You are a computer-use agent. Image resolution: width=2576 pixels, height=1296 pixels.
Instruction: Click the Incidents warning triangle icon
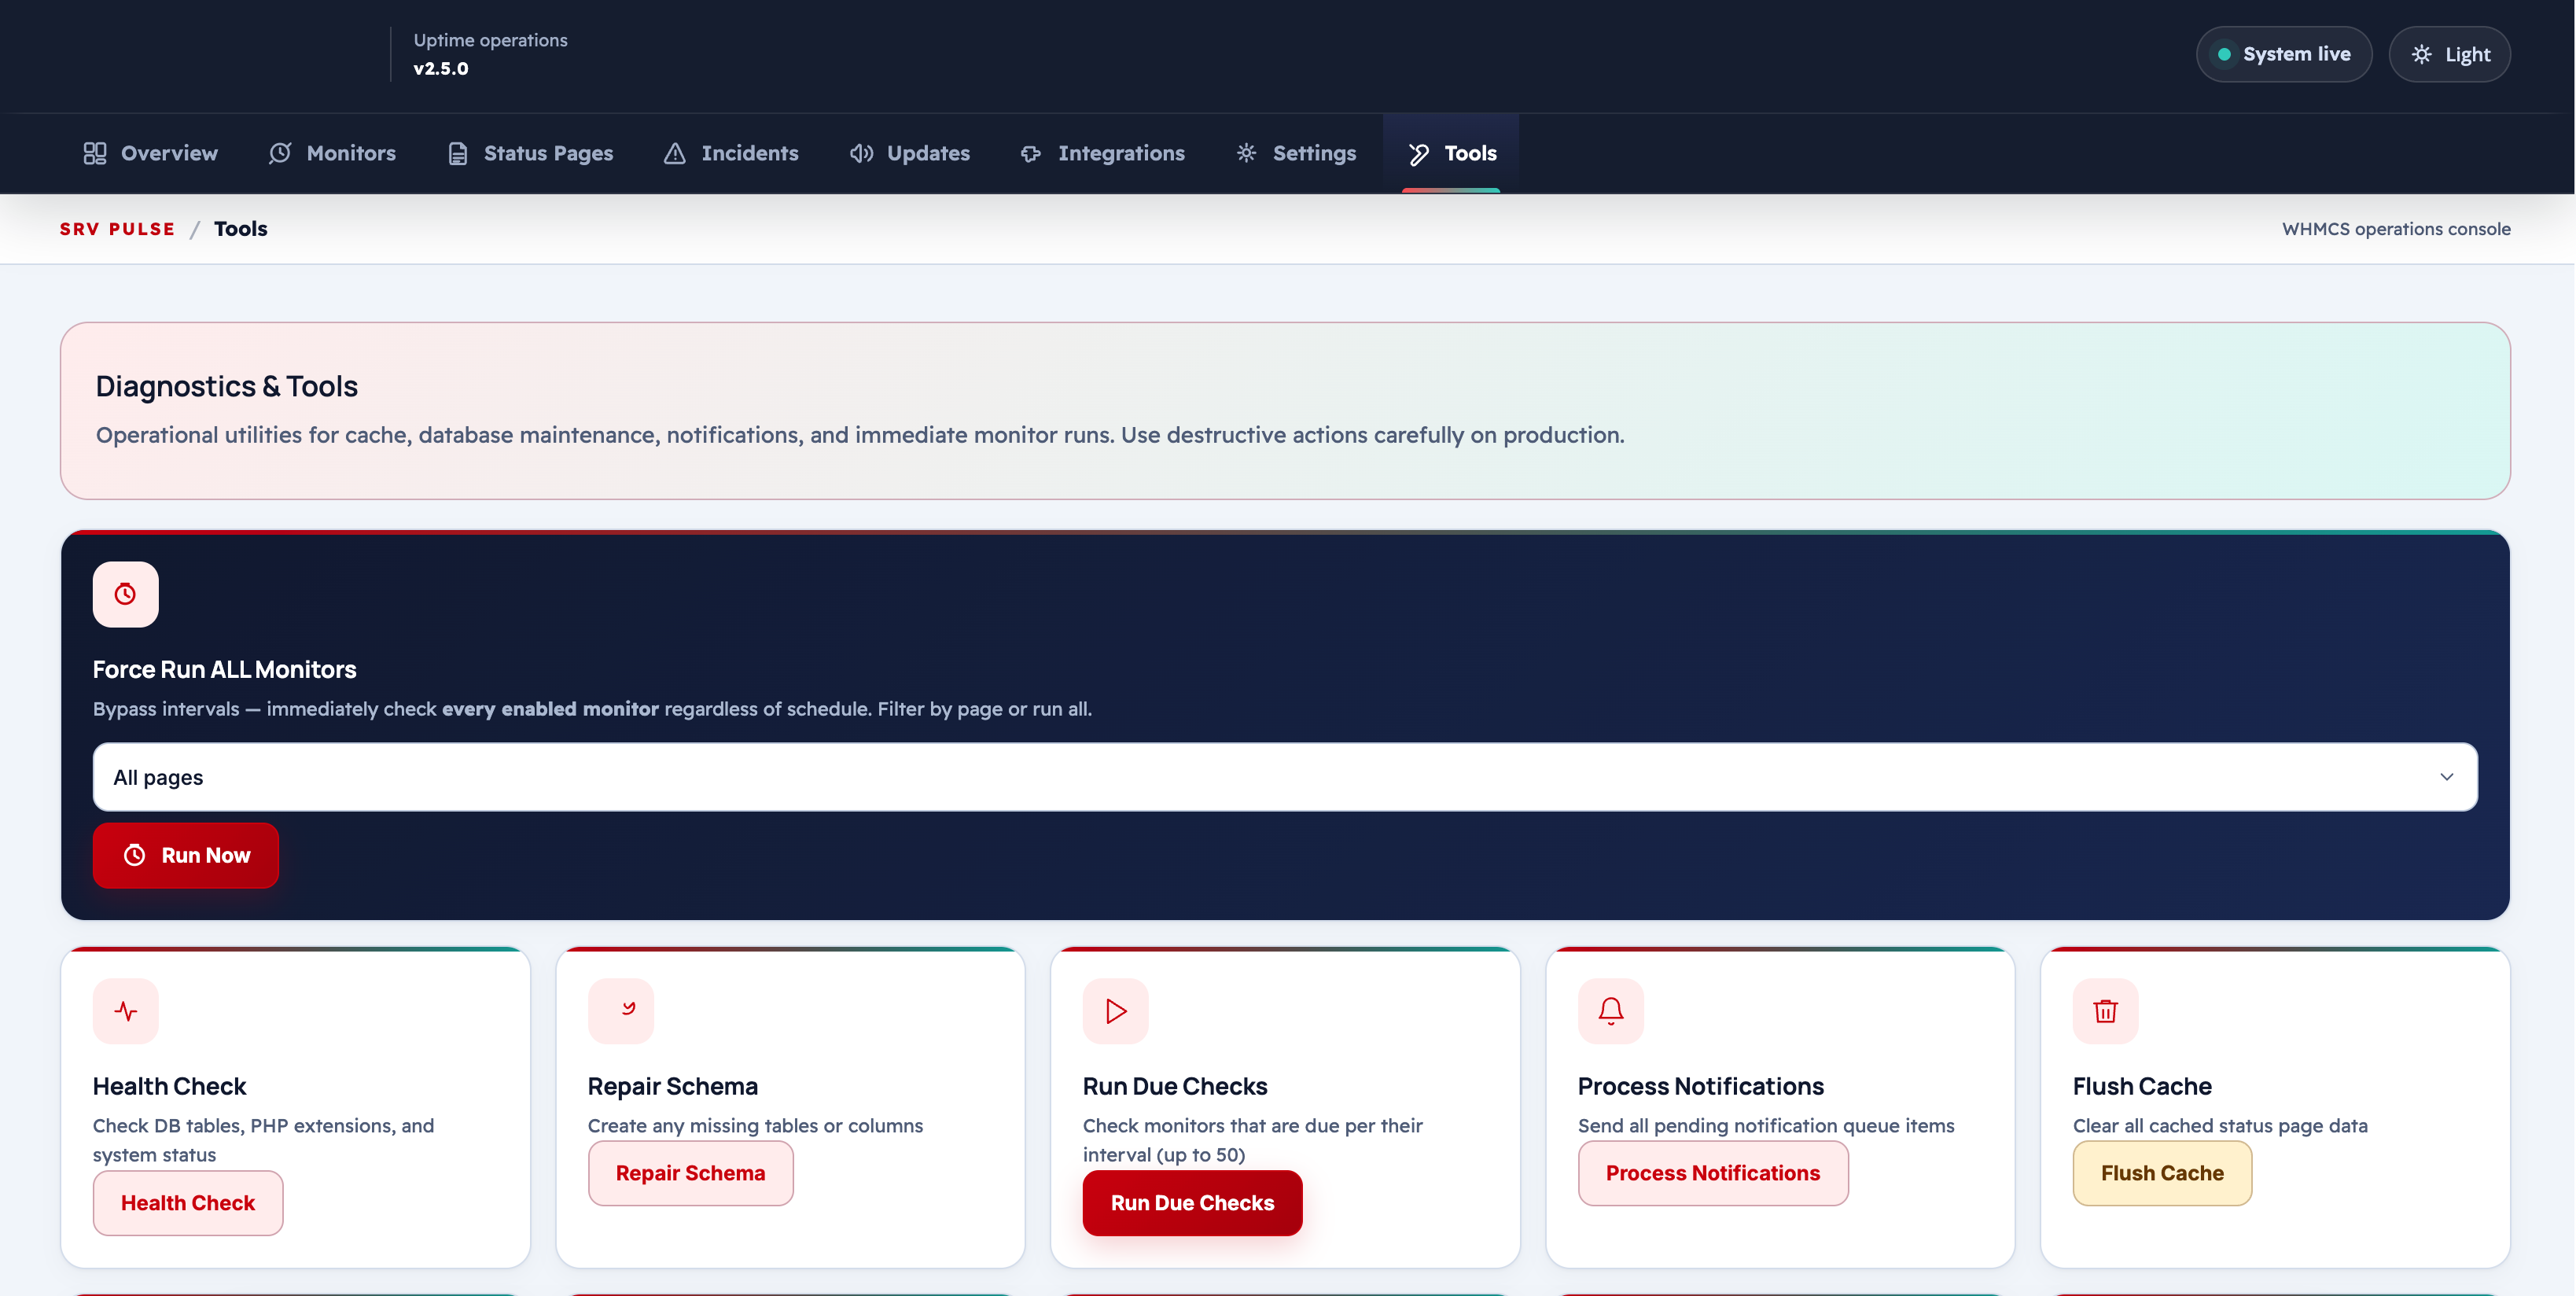coord(675,153)
